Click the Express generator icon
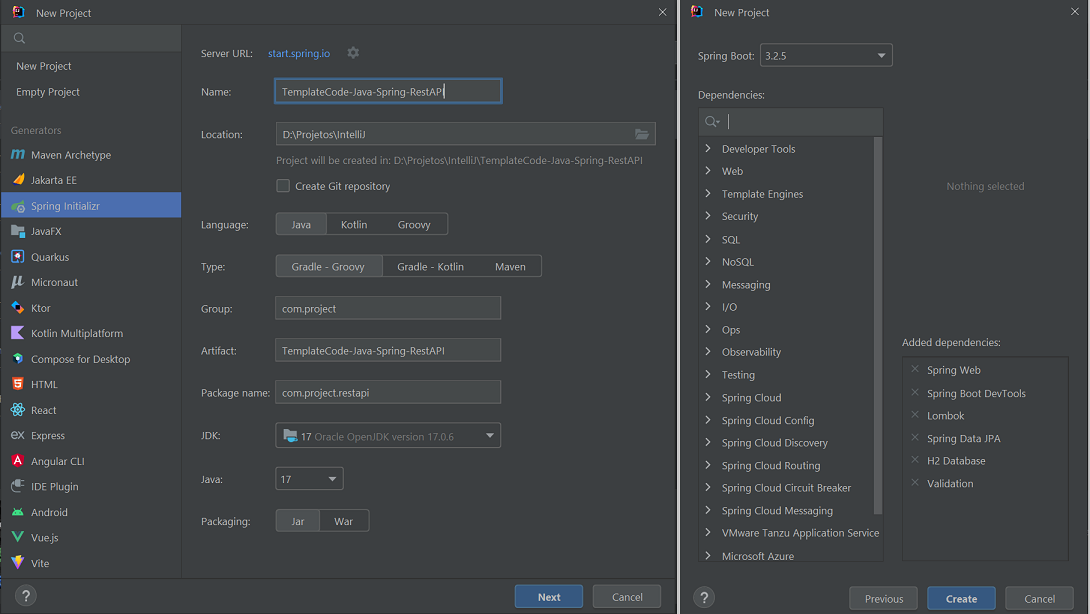The image size is (1090, 614). [18, 435]
